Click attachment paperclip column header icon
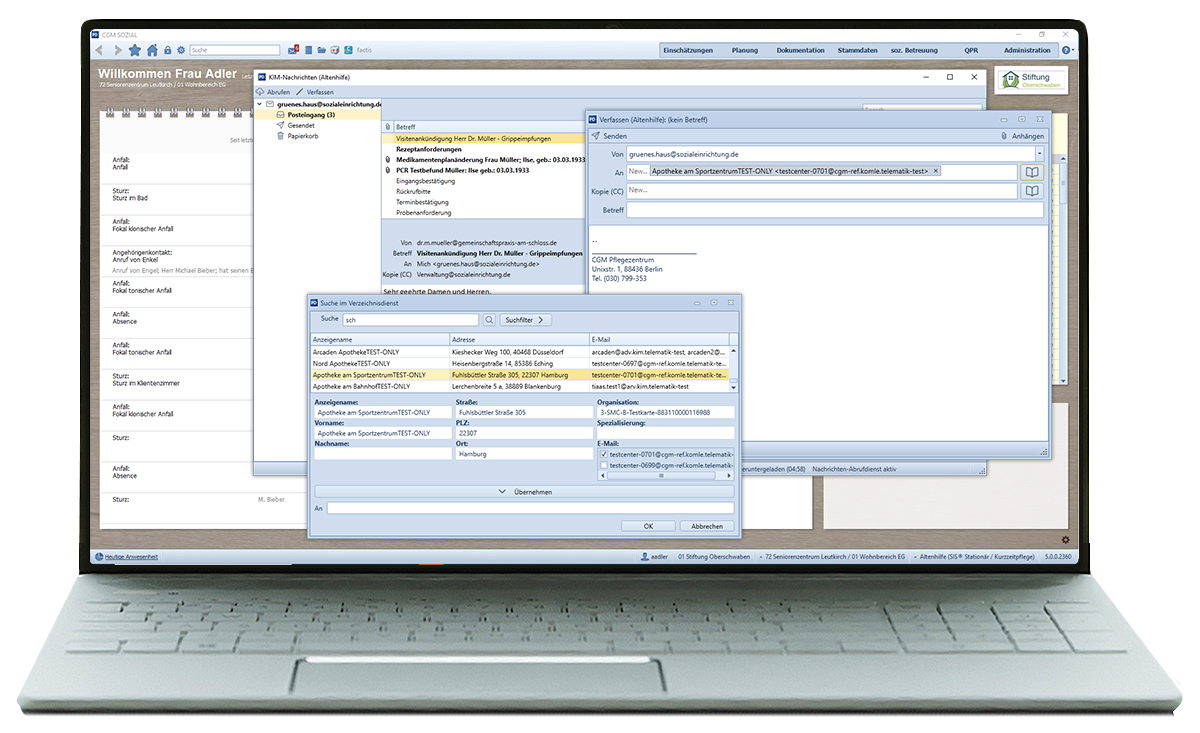Viewport: 1200px width, 733px height. 387,127
